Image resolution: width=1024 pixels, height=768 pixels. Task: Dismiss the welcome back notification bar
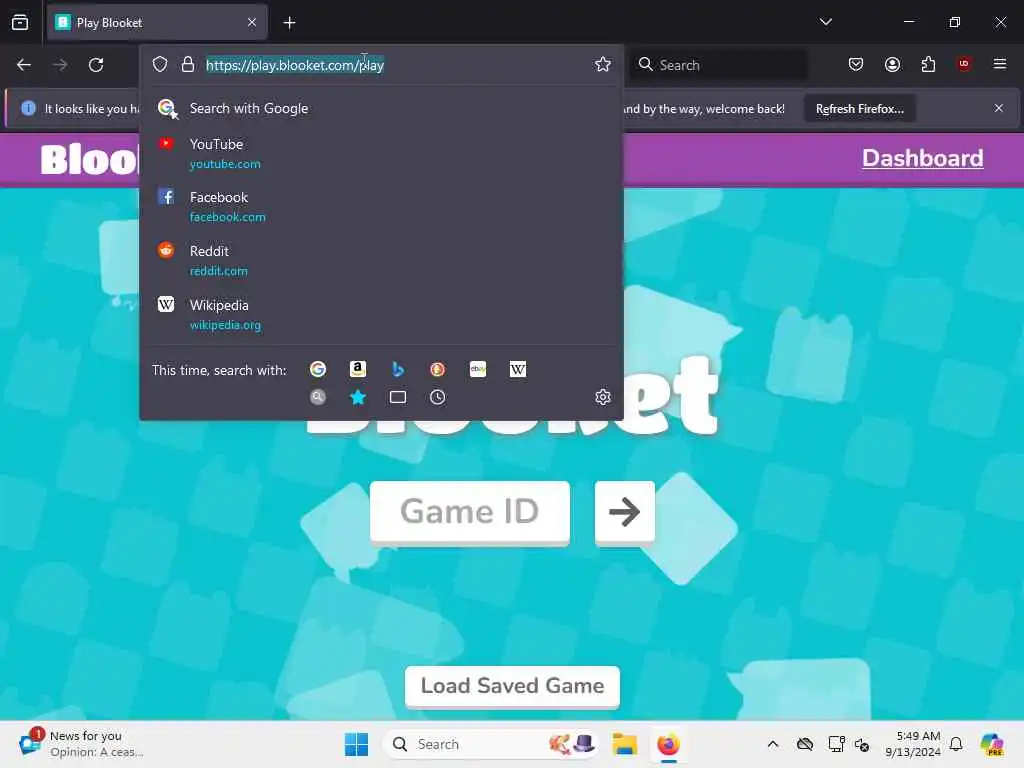point(999,108)
